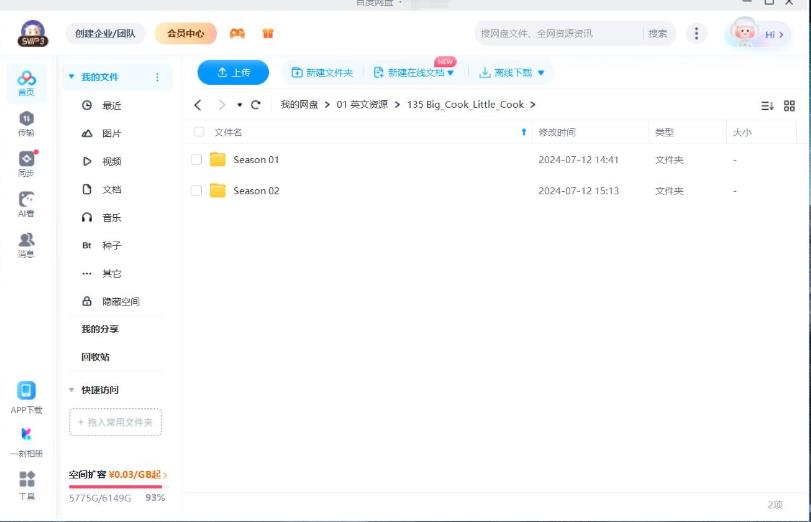Click the 上传 upload button
This screenshot has height=522, width=811.
[233, 72]
